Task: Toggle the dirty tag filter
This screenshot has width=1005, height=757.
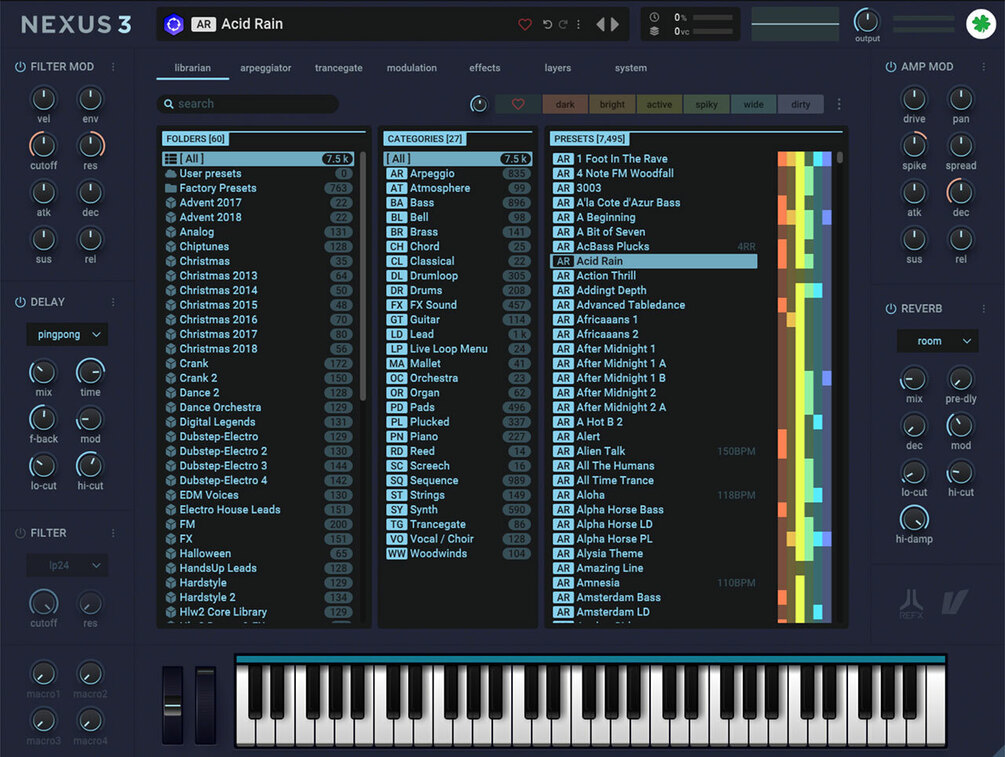Action: tap(801, 104)
